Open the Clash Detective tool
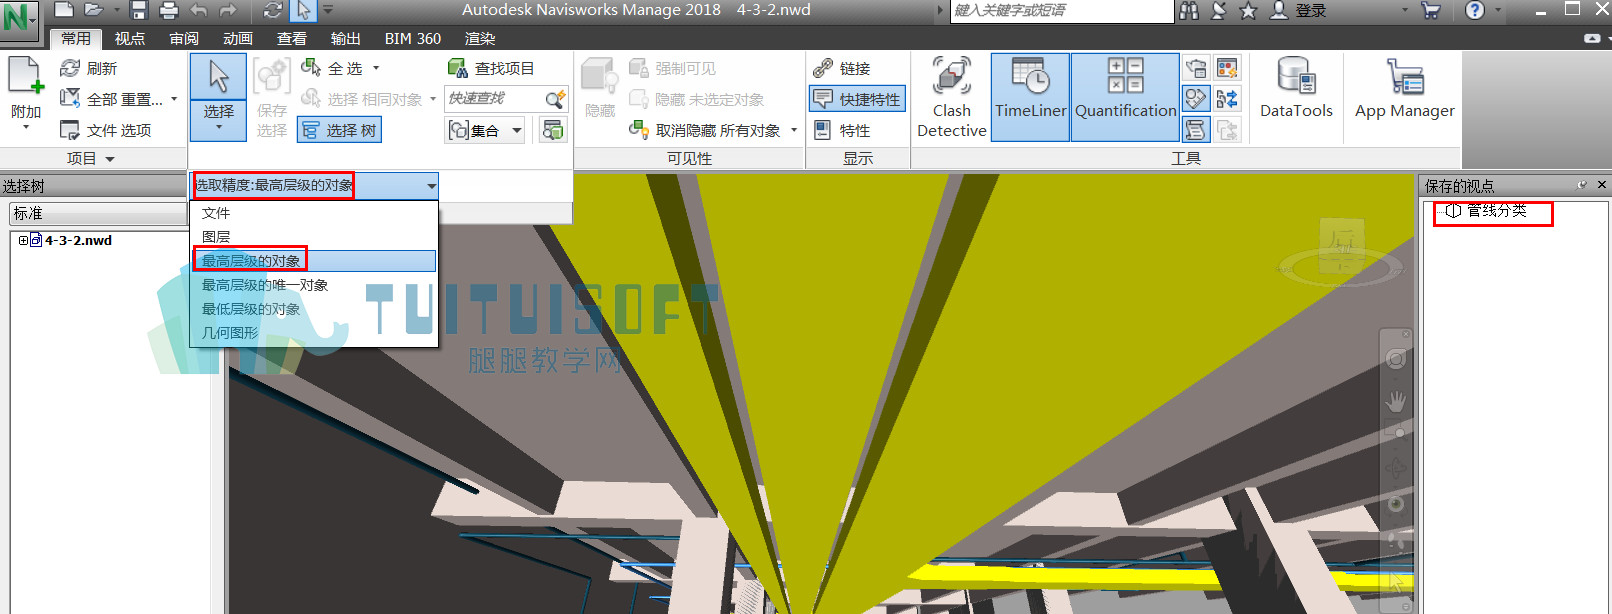Image resolution: width=1612 pixels, height=614 pixels. click(951, 97)
